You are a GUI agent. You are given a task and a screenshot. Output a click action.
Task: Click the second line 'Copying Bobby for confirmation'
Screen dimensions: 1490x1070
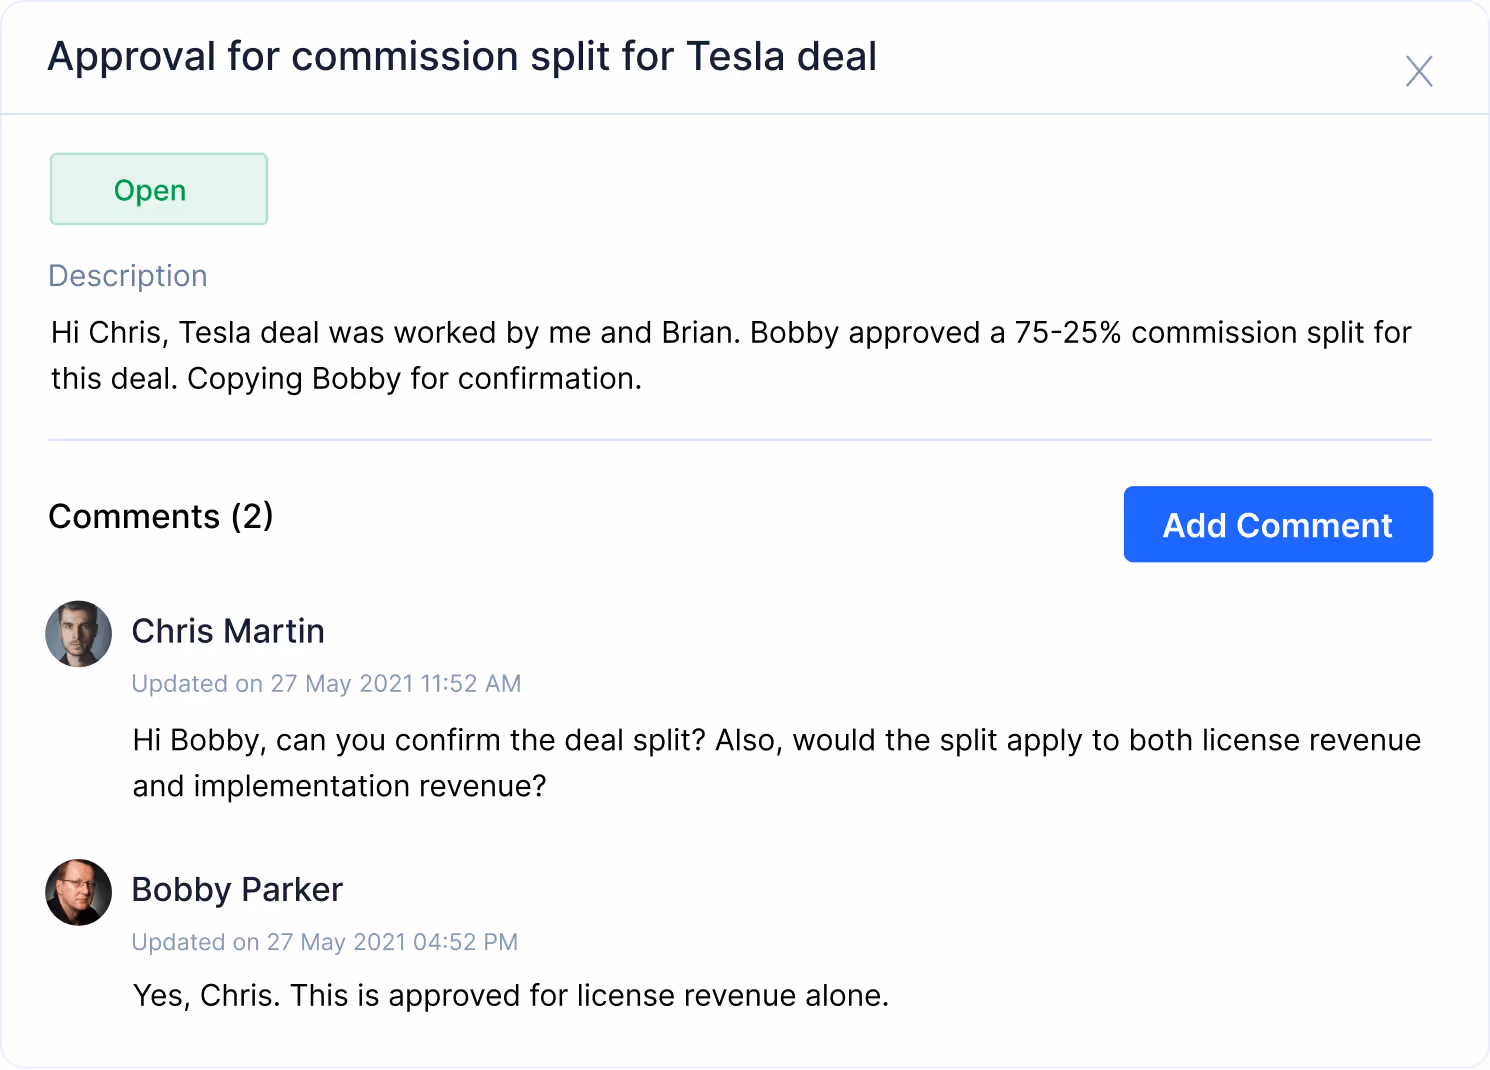(x=414, y=379)
